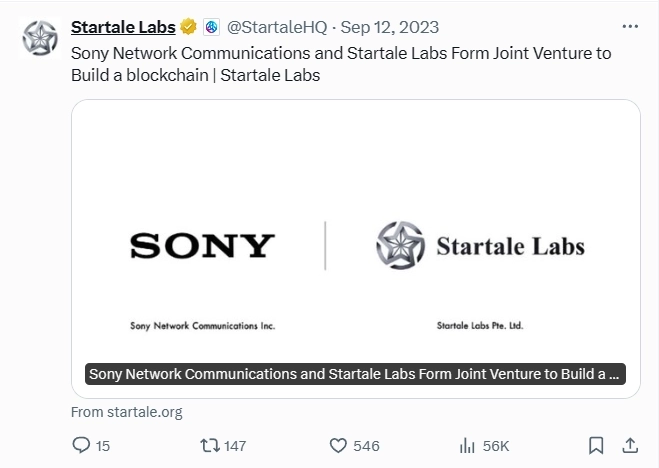Open the reply comment icon
The height and width of the screenshot is (468, 659).
click(x=82, y=445)
